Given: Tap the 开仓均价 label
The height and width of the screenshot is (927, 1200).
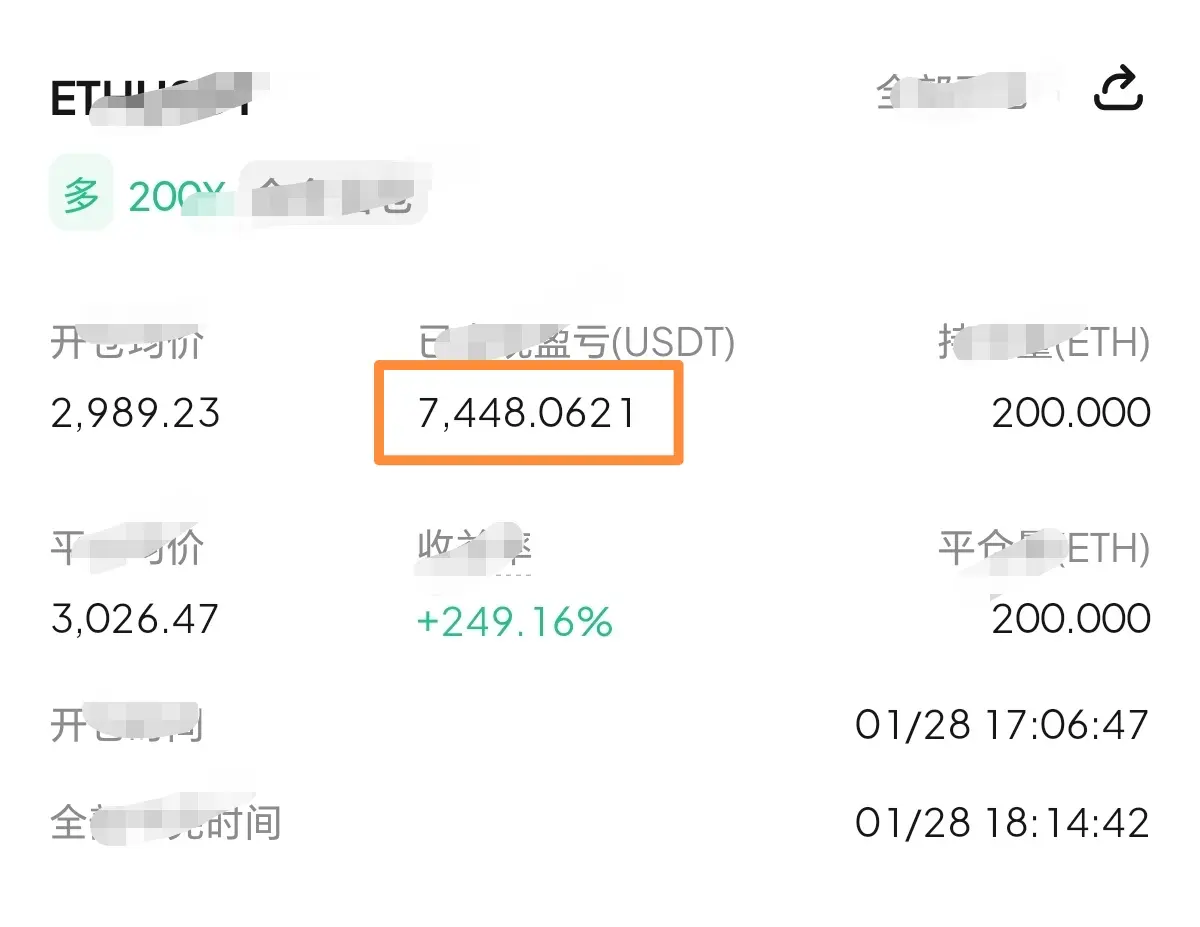Looking at the screenshot, I should [x=127, y=344].
